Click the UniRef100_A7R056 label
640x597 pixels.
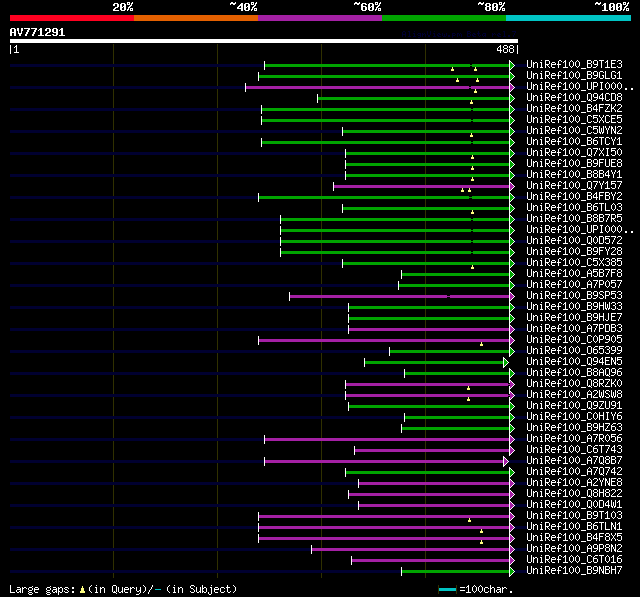pos(574,439)
